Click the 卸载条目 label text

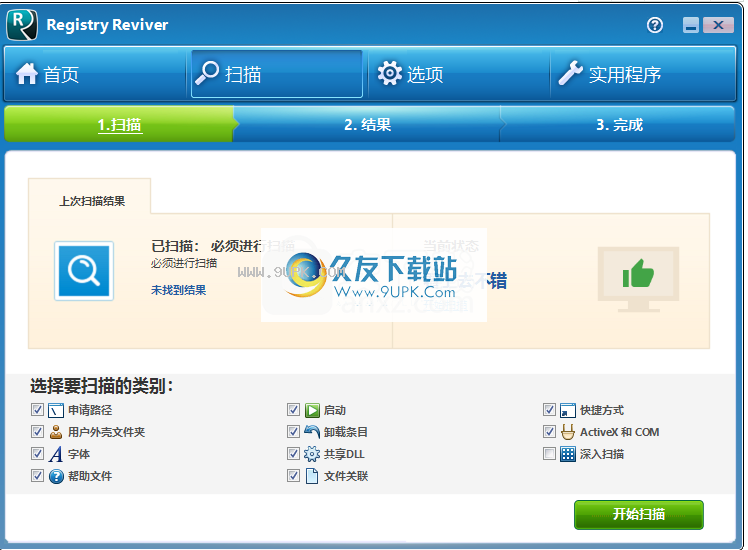[346, 432]
